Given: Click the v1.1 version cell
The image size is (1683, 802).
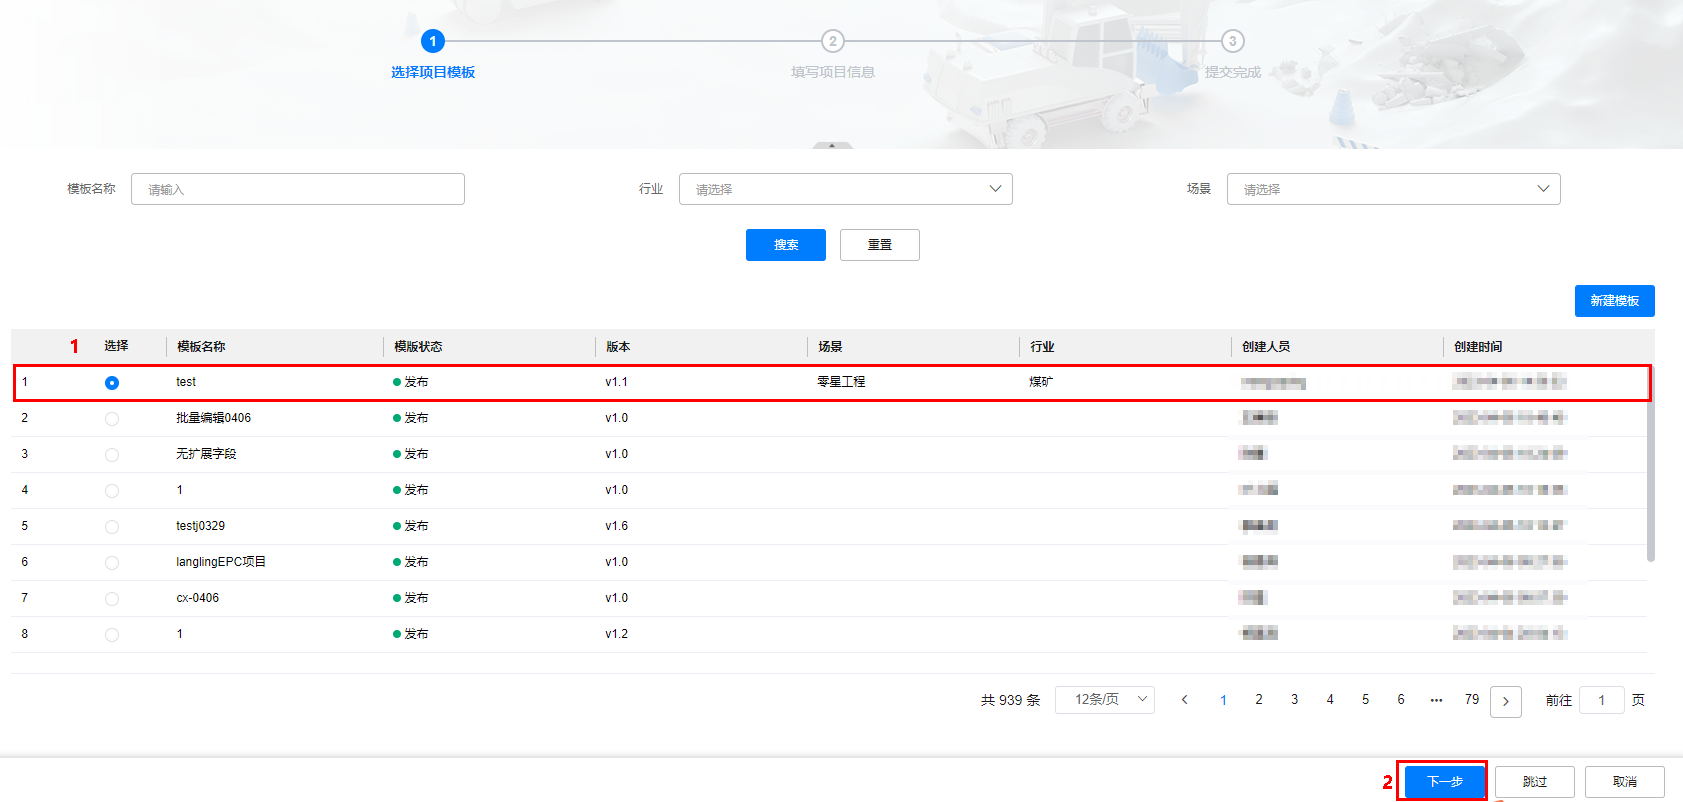Looking at the screenshot, I should pyautogui.click(x=616, y=382).
